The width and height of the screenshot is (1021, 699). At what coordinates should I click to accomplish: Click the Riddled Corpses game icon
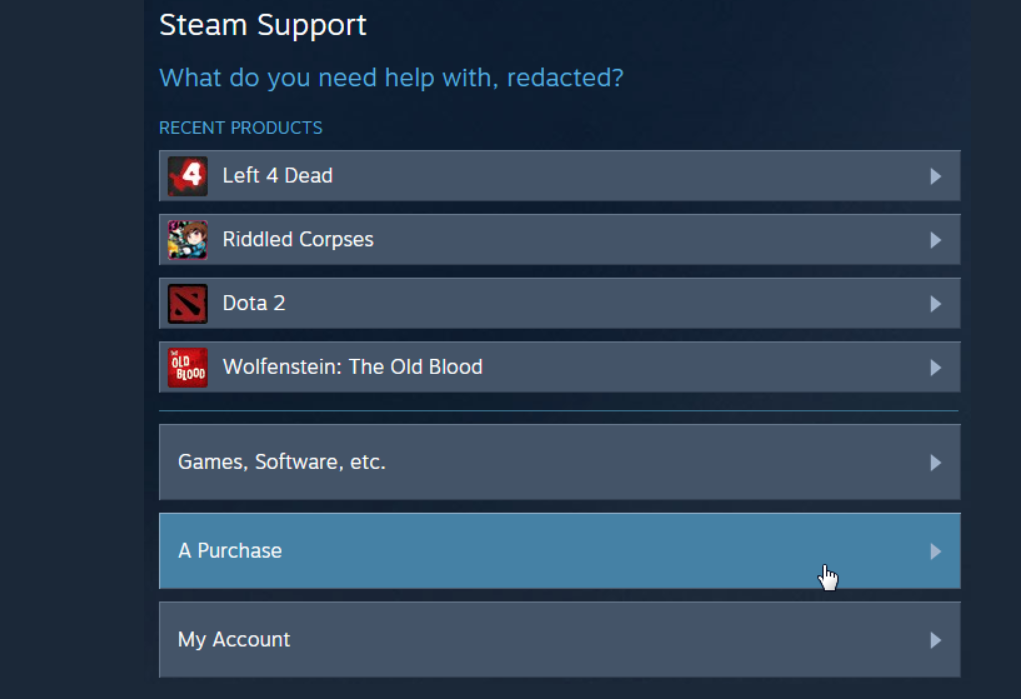[x=188, y=240]
